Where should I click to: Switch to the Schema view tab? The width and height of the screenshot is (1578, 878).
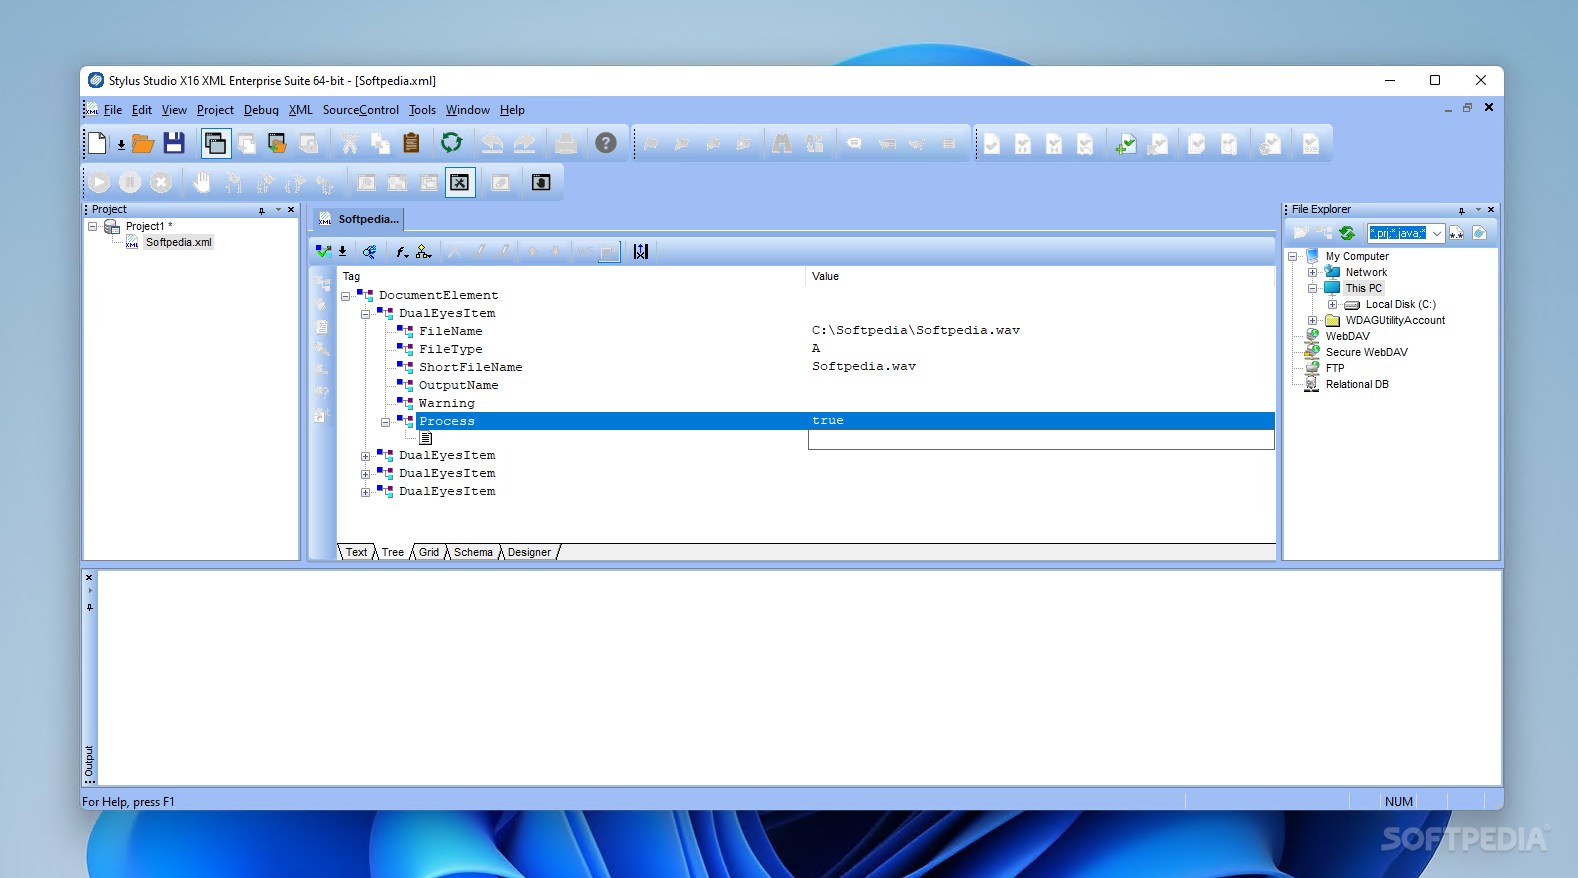tap(473, 552)
